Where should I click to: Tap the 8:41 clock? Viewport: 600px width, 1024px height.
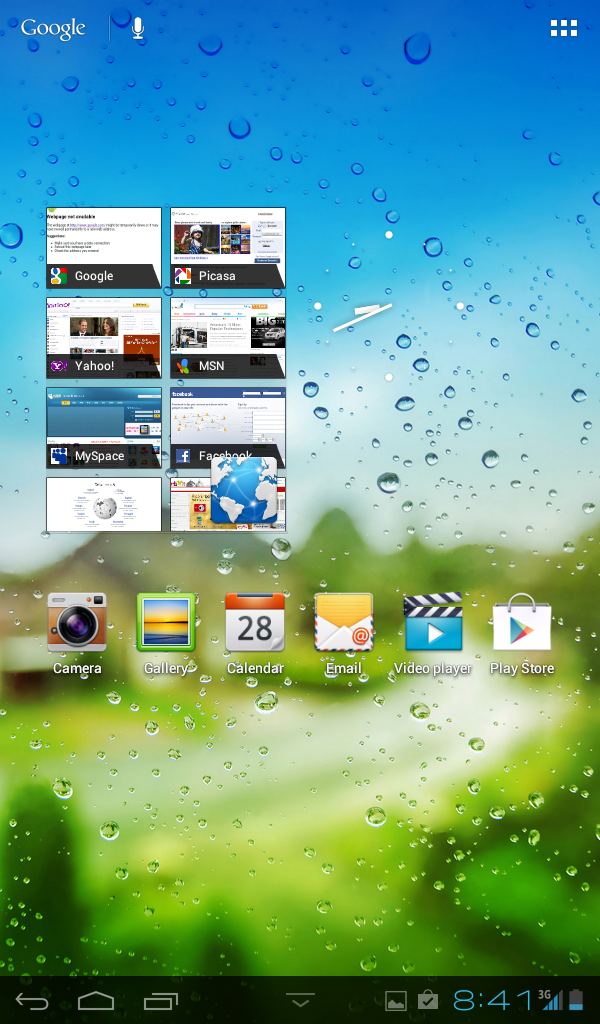click(492, 1000)
